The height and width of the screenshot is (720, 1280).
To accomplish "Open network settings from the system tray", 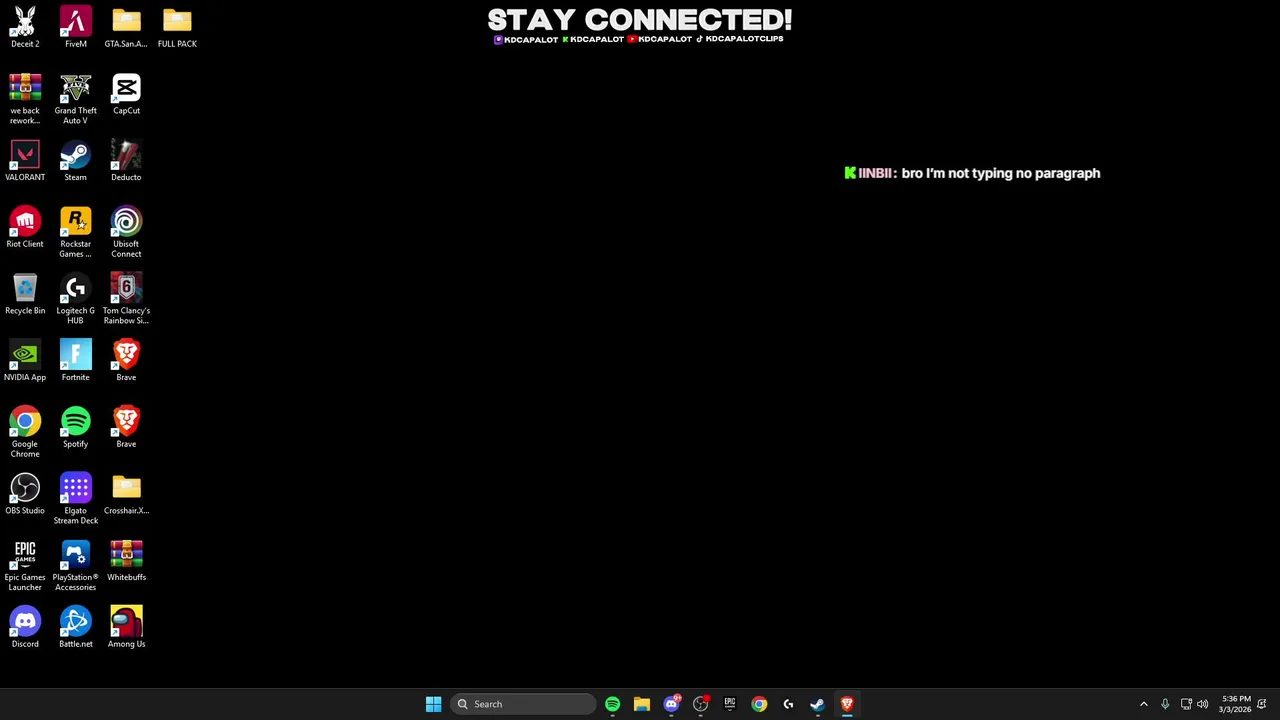I will (x=1186, y=704).
